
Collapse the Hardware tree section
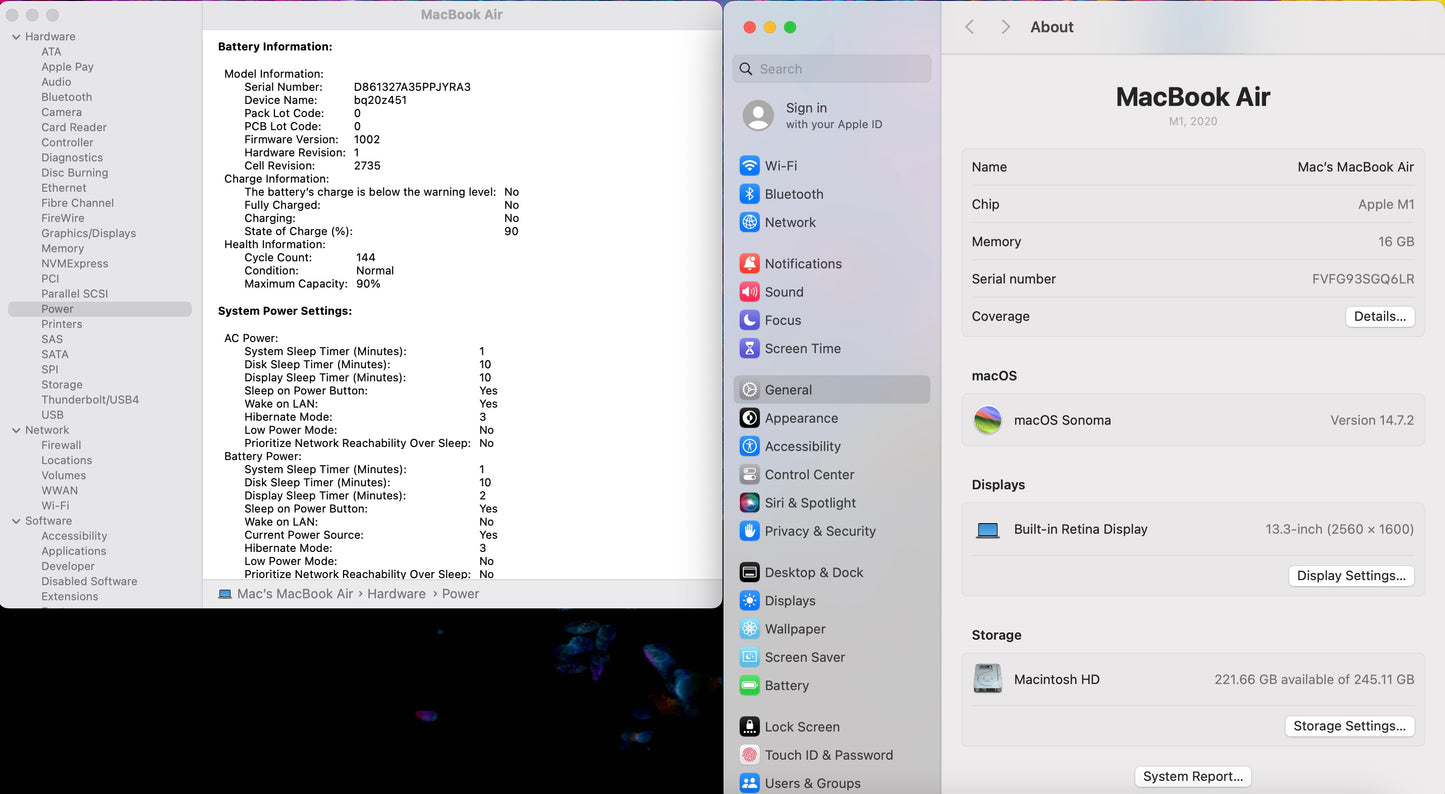[16, 37]
